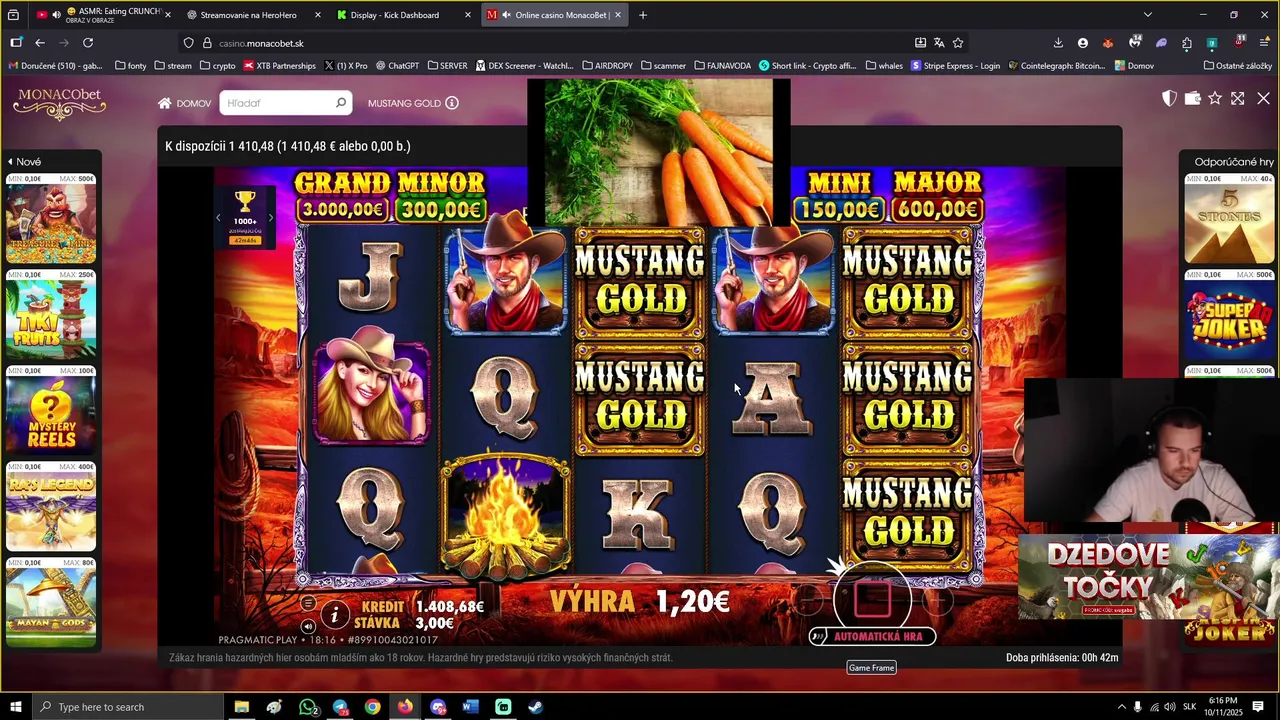Screen dimensions: 1280x720
Task: List all tabs dropdown arrow
Action: pos(1148,15)
